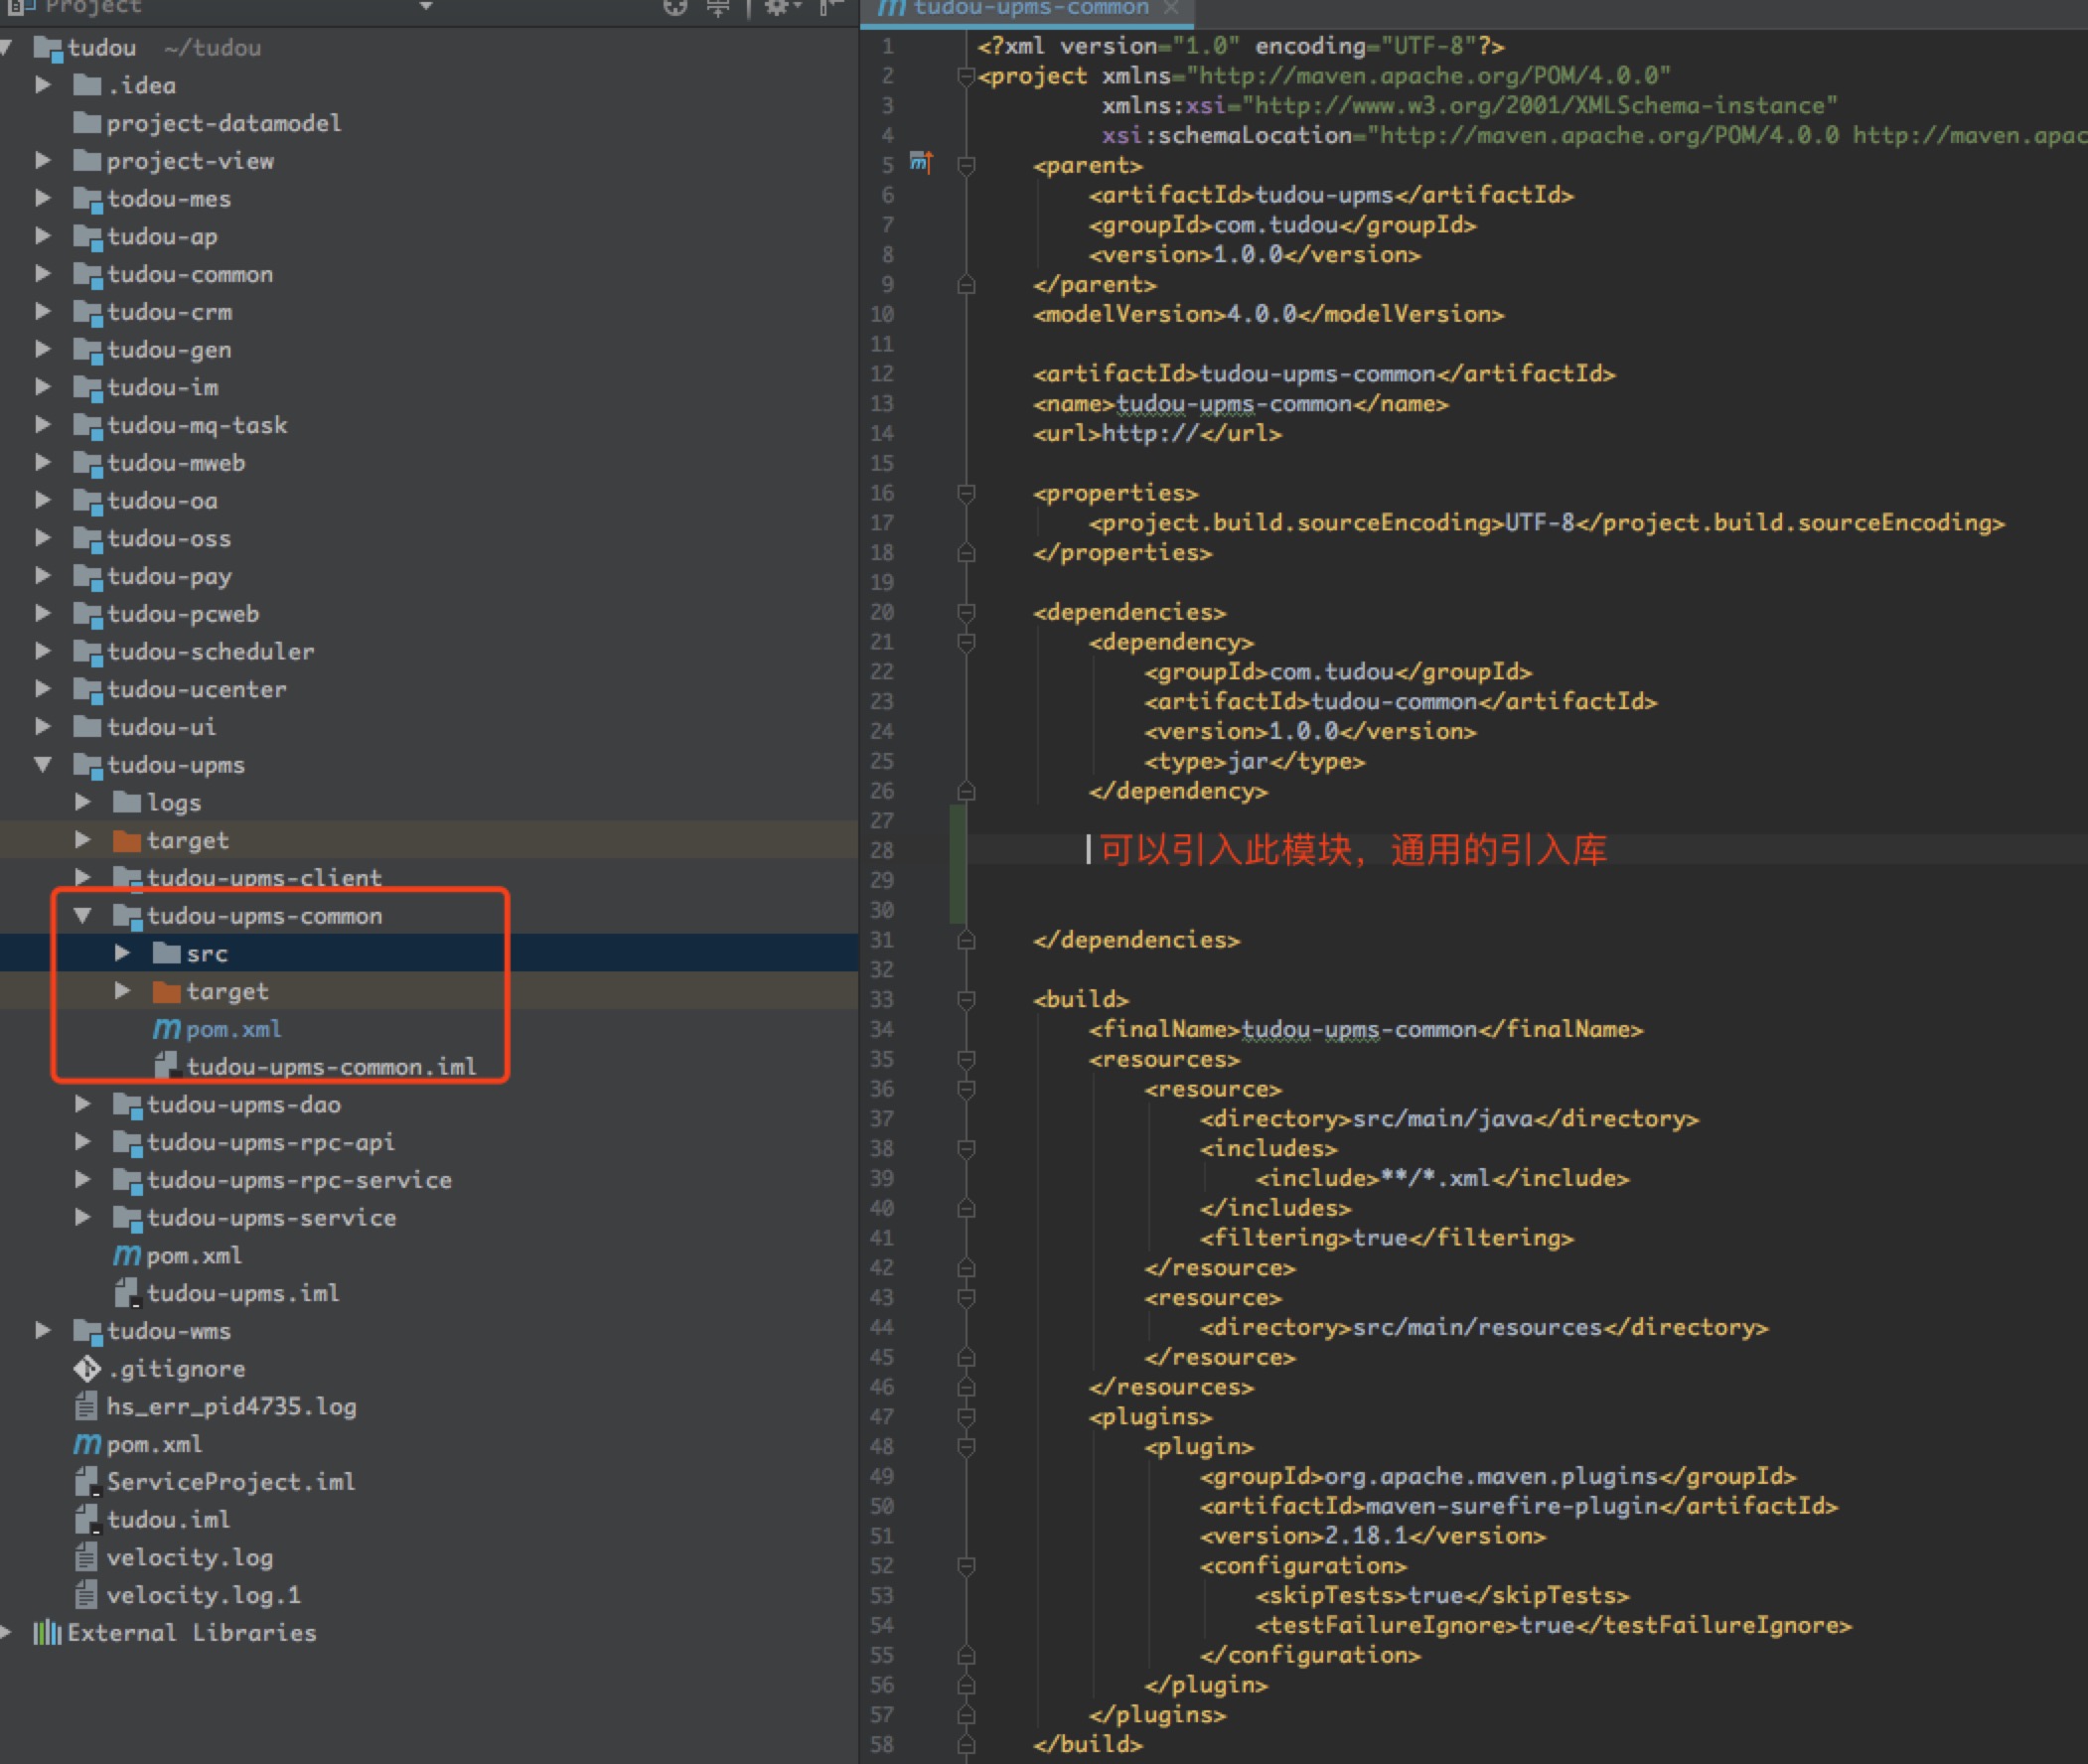Click Maven icon of tudou-upms-common pom.xml

[167, 1029]
